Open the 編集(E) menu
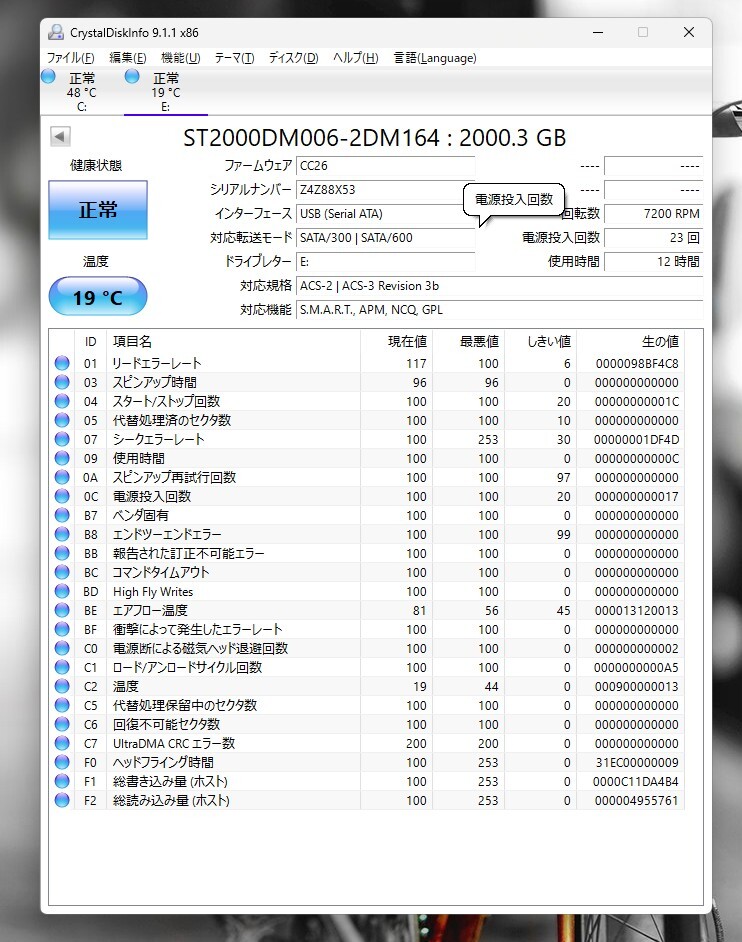Screen dimensions: 742x942 (127, 58)
